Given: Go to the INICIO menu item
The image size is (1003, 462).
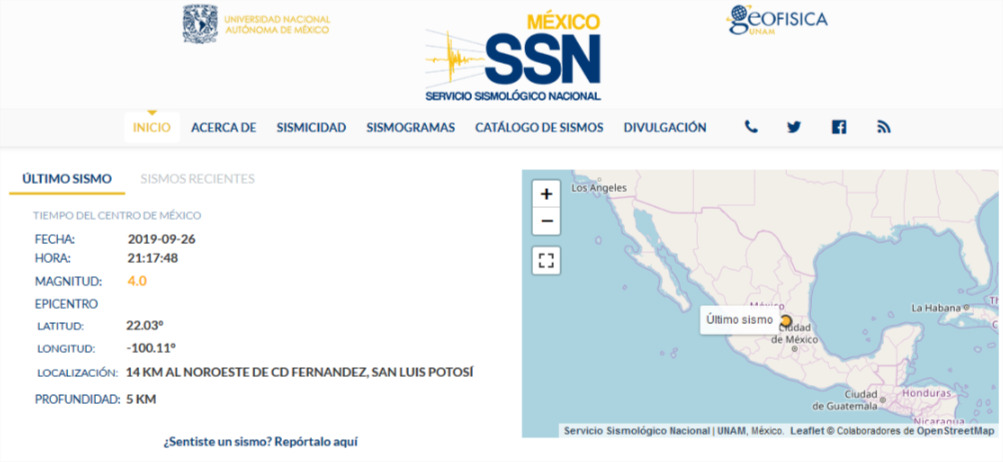Looking at the screenshot, I should [152, 127].
